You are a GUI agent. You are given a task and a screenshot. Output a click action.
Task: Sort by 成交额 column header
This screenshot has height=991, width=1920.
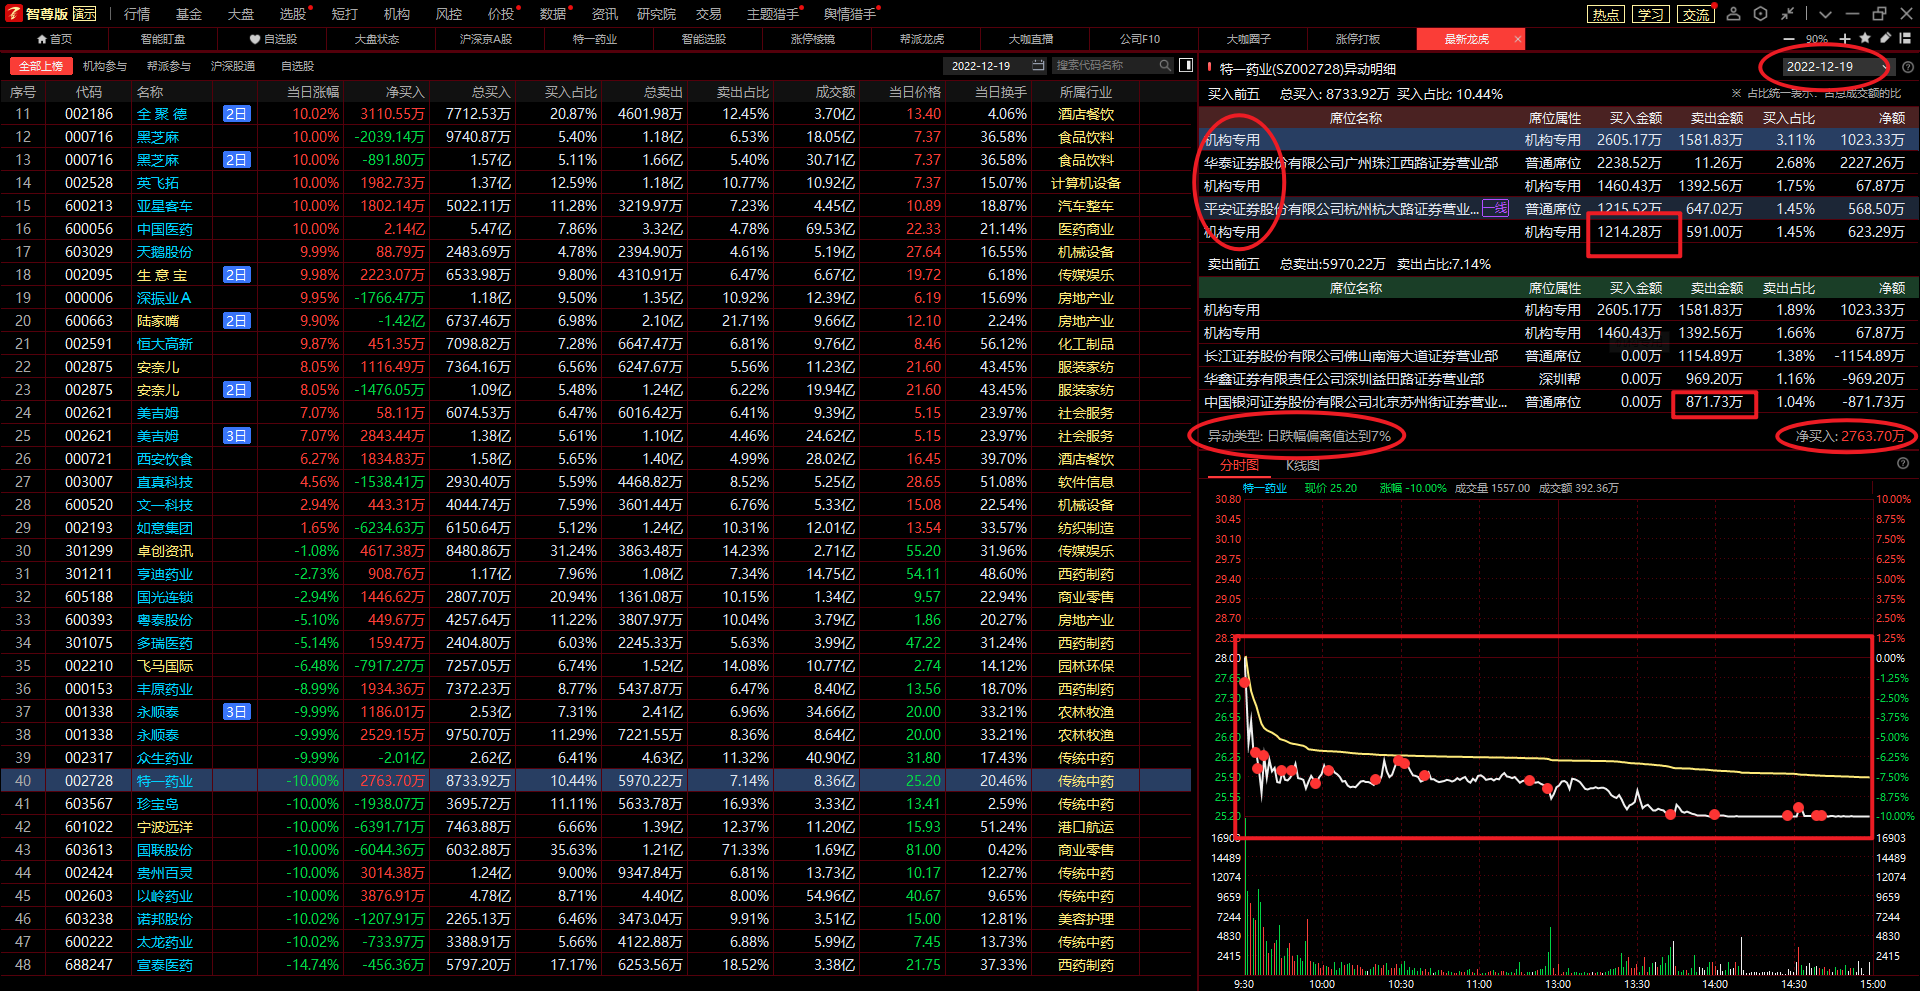coord(835,92)
